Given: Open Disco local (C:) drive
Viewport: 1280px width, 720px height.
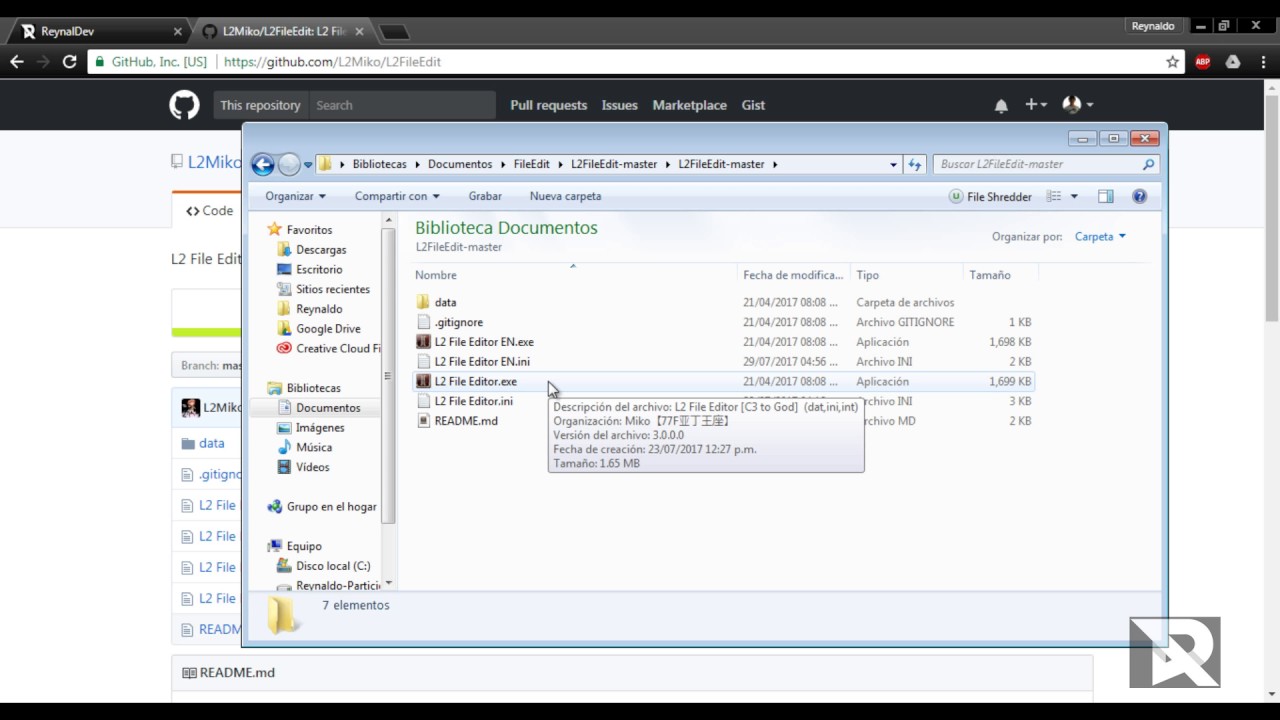Looking at the screenshot, I should pyautogui.click(x=333, y=566).
